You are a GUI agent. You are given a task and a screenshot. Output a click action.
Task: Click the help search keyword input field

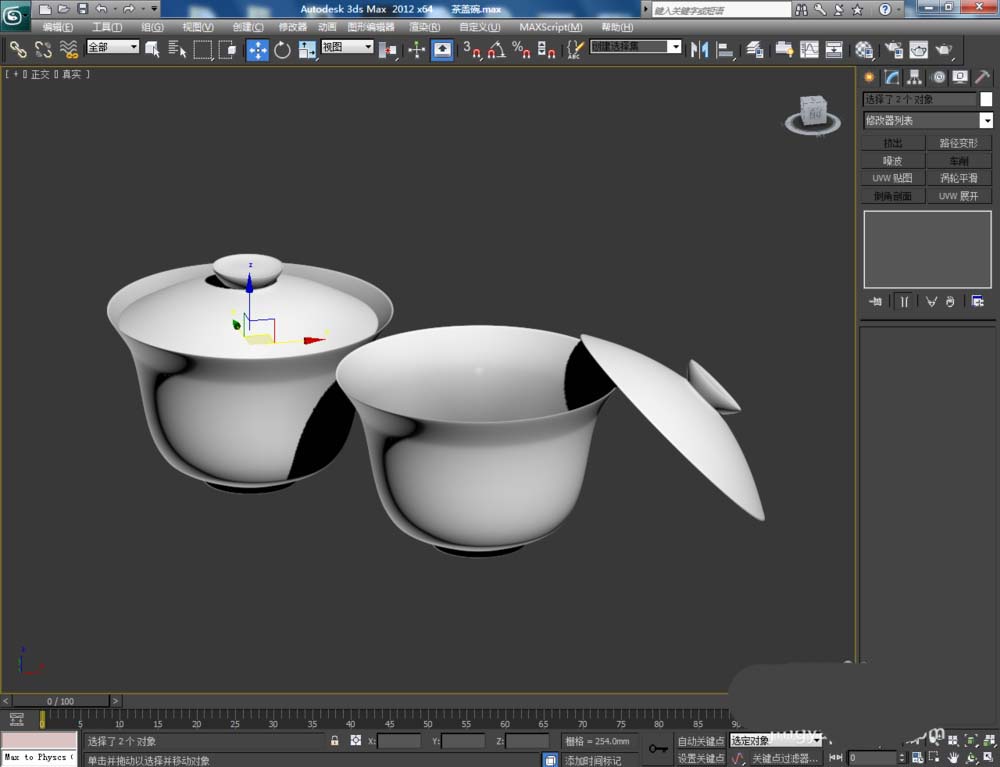pos(721,10)
